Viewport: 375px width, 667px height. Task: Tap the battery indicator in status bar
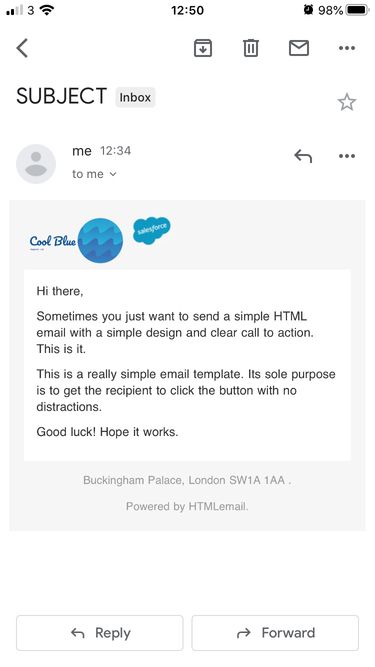click(x=357, y=10)
